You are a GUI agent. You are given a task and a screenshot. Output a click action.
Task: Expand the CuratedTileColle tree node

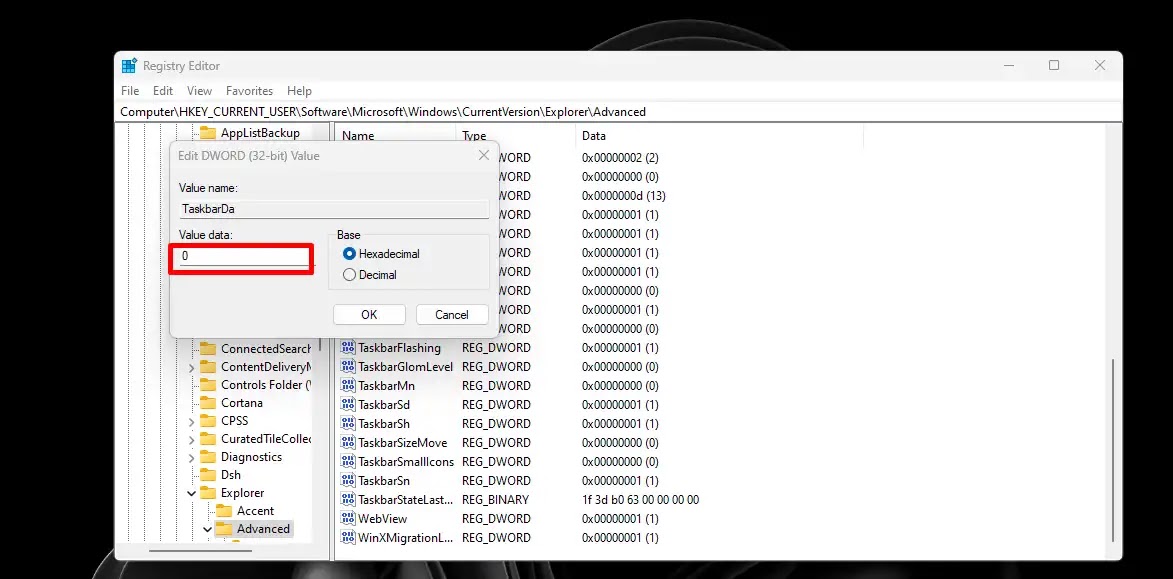[191, 439]
